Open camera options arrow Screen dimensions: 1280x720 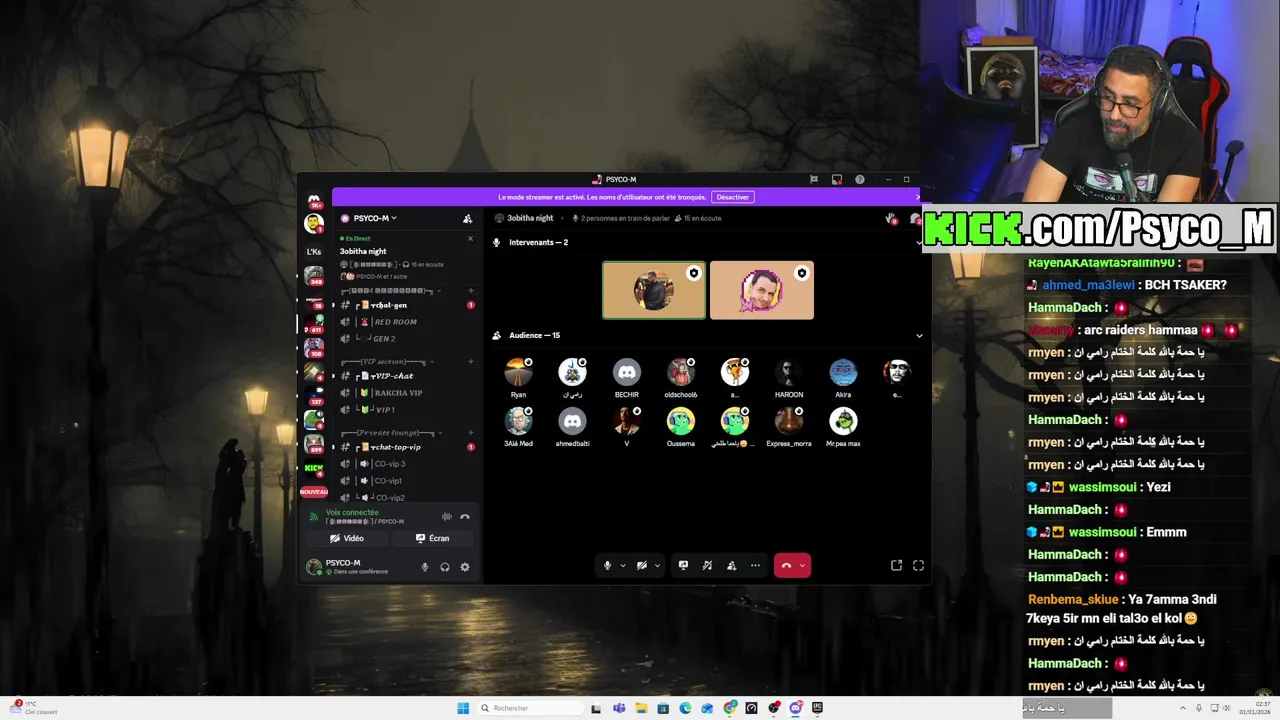(x=657, y=565)
